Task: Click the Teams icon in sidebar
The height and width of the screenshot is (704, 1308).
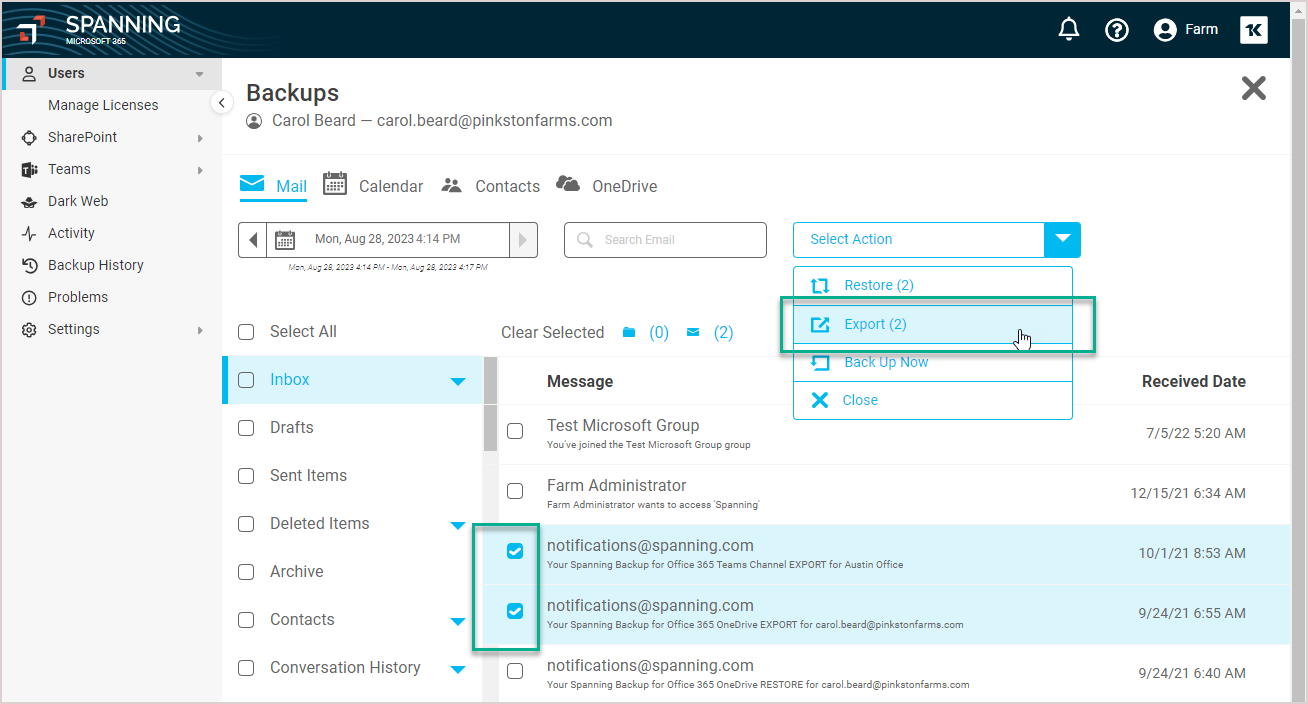Action: [29, 169]
